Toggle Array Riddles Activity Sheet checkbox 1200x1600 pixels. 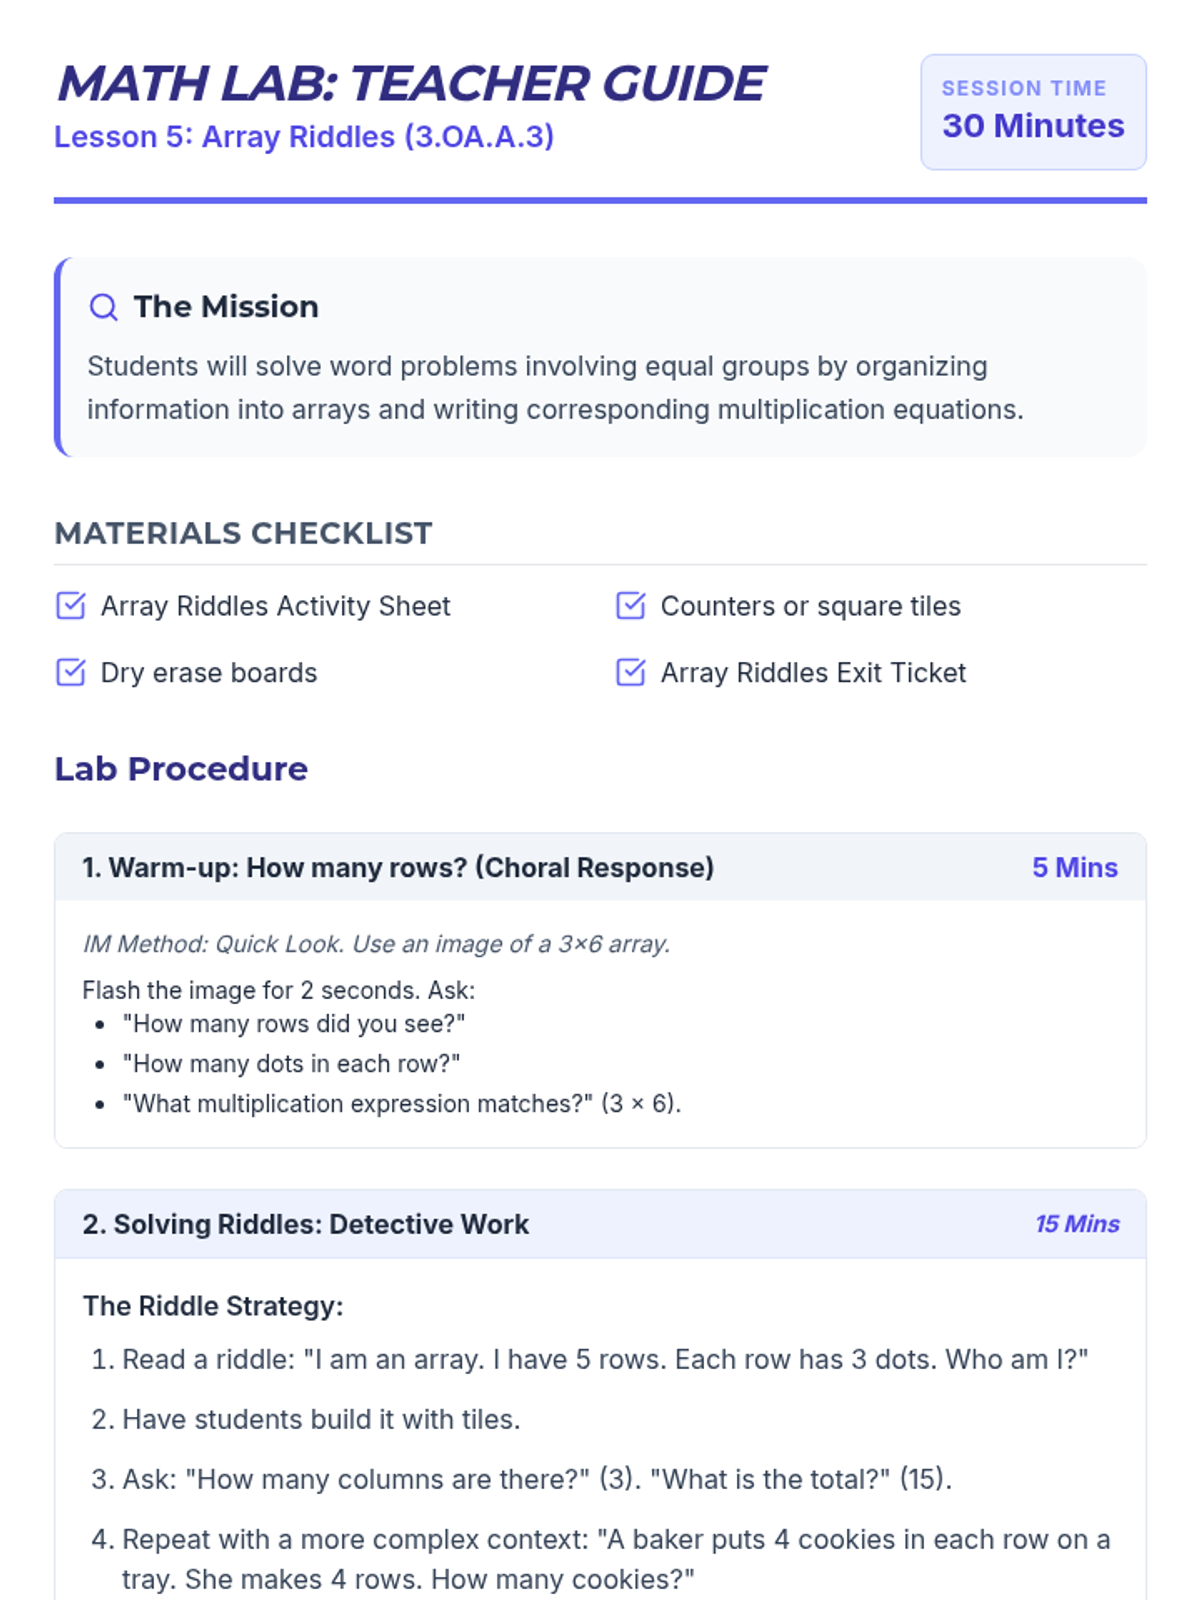pyautogui.click(x=71, y=606)
